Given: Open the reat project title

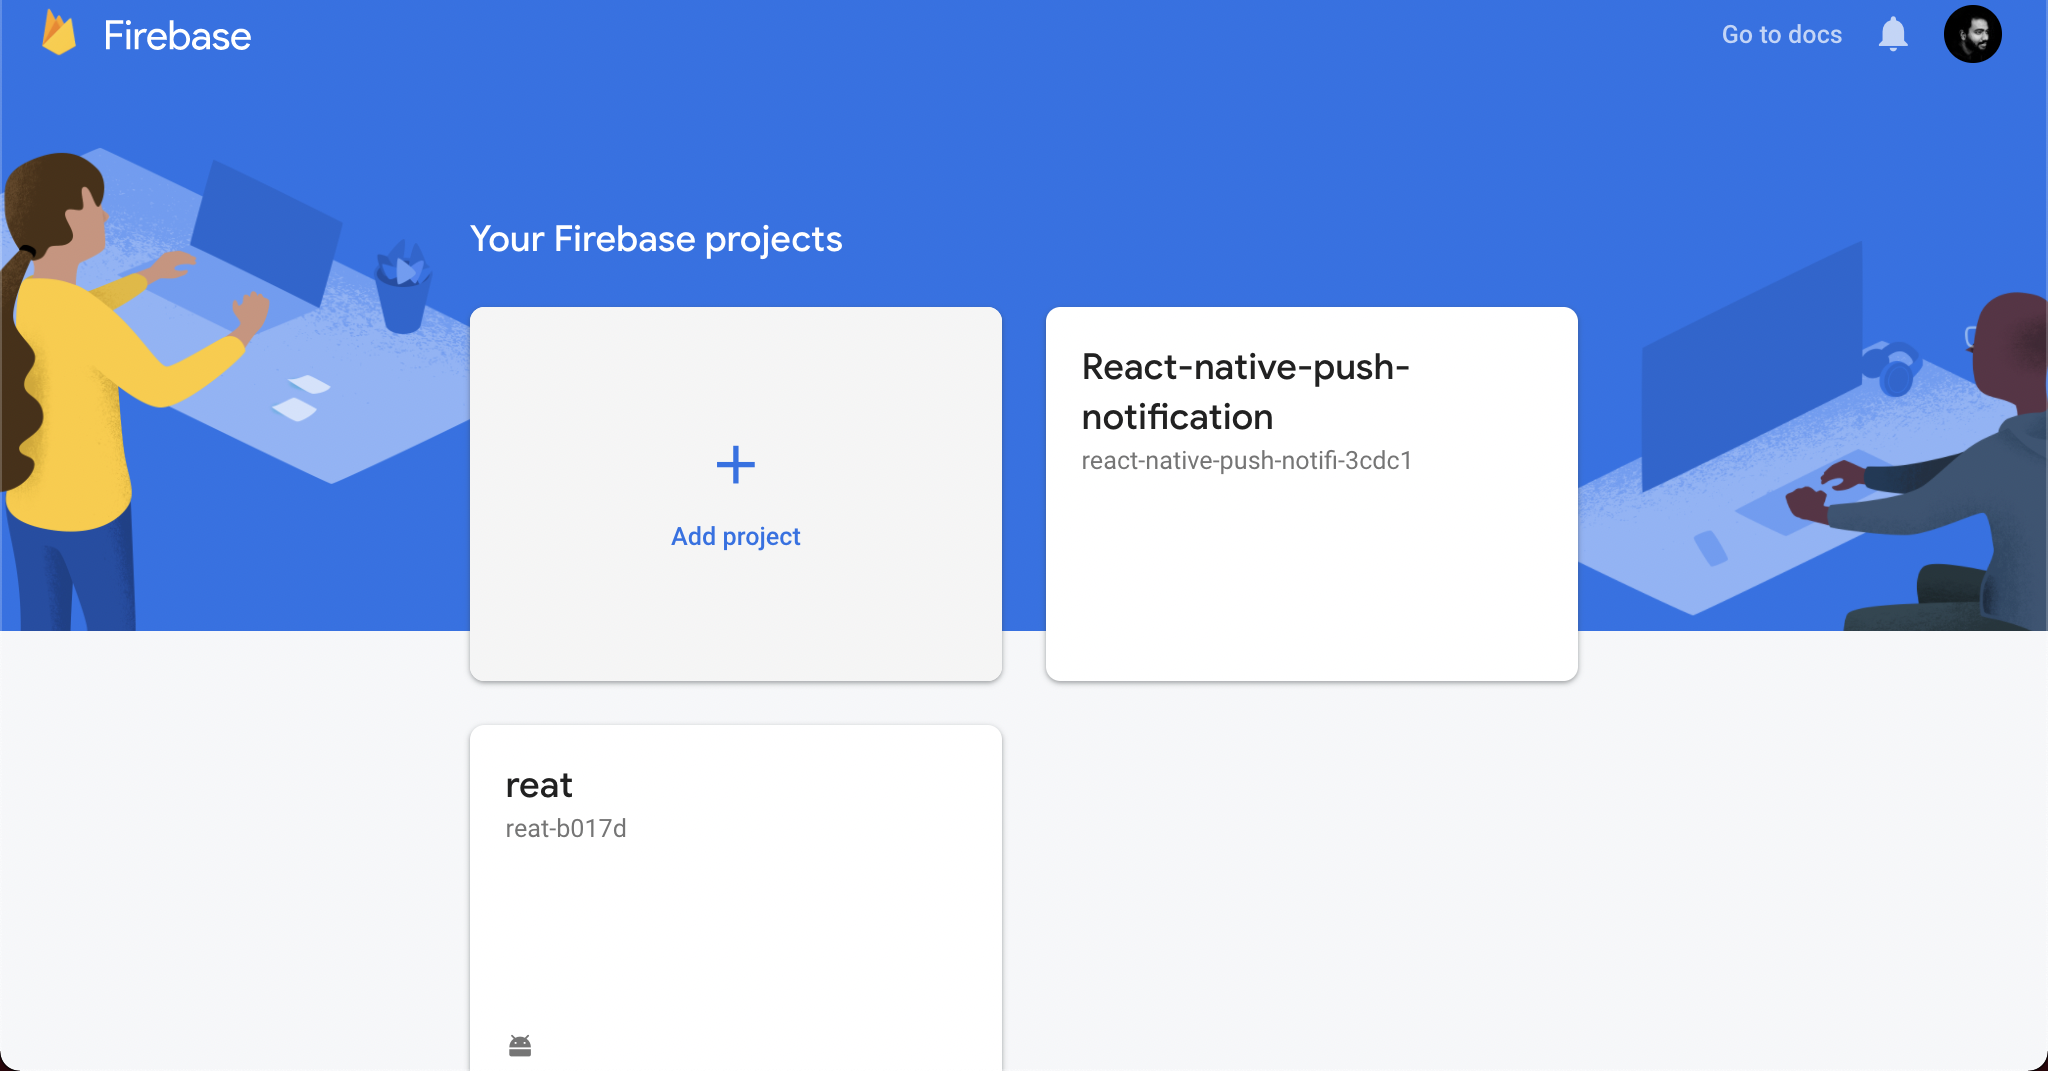Looking at the screenshot, I should [539, 786].
